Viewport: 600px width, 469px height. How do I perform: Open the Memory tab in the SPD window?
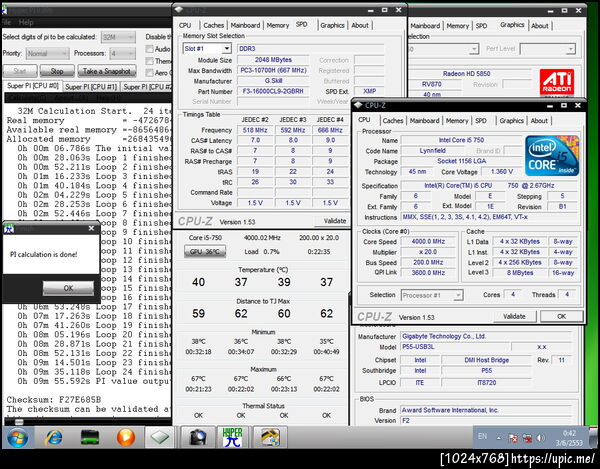tap(278, 25)
